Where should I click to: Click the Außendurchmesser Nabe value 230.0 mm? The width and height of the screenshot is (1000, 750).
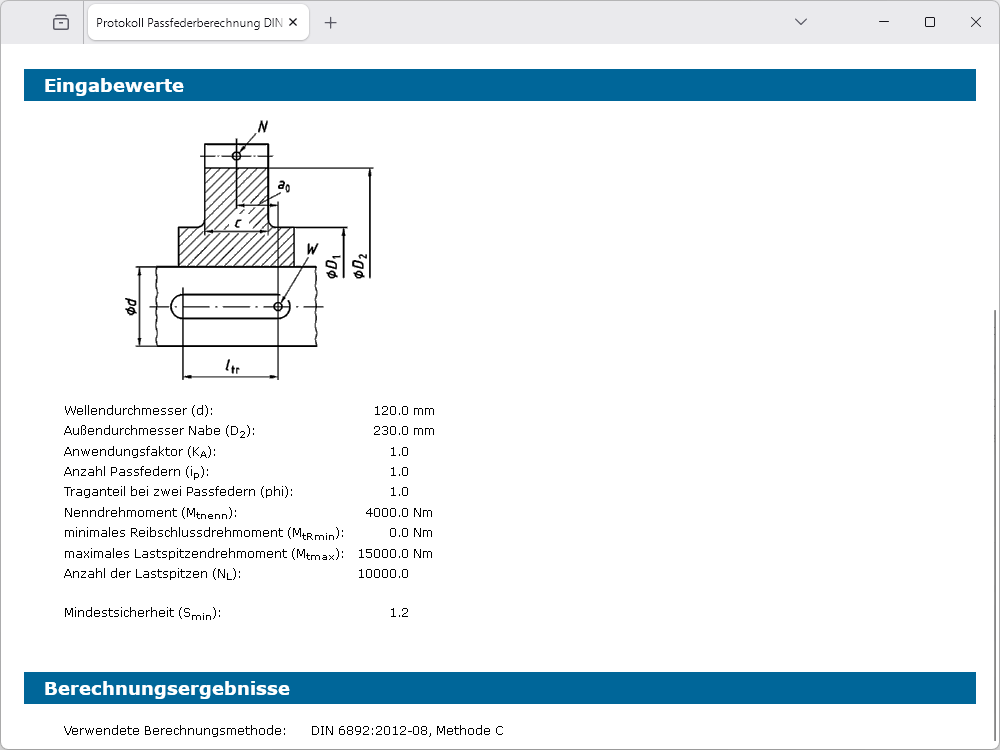coord(403,431)
